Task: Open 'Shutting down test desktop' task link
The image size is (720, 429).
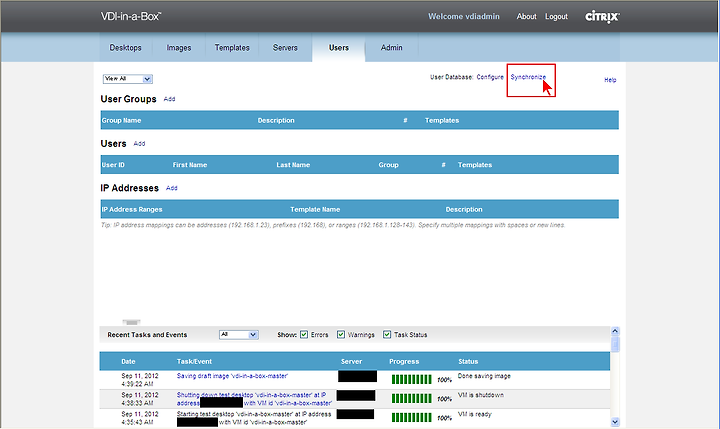Action: pos(254,399)
